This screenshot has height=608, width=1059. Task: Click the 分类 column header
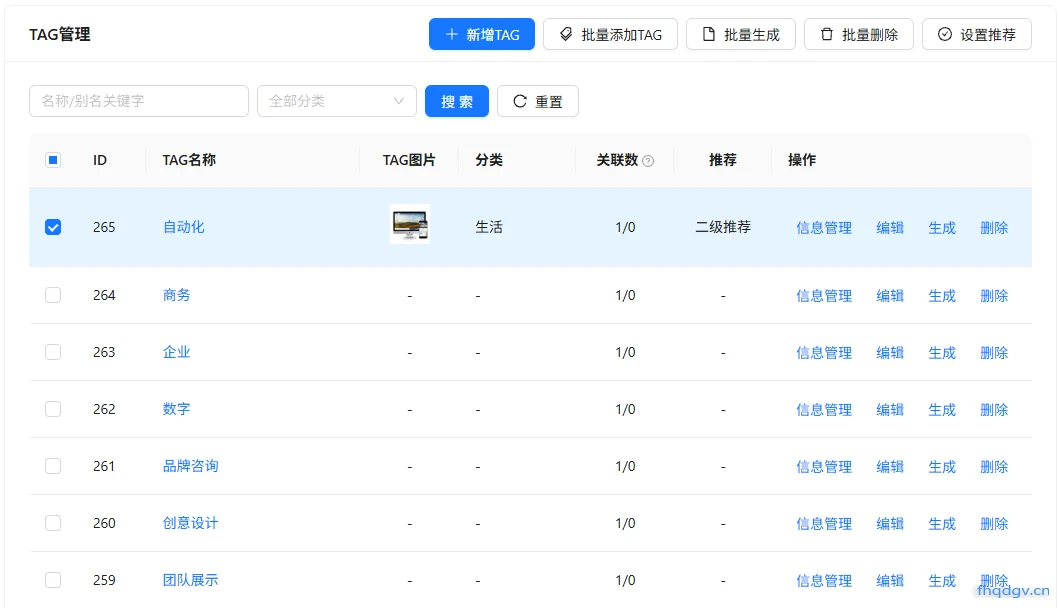coord(489,160)
